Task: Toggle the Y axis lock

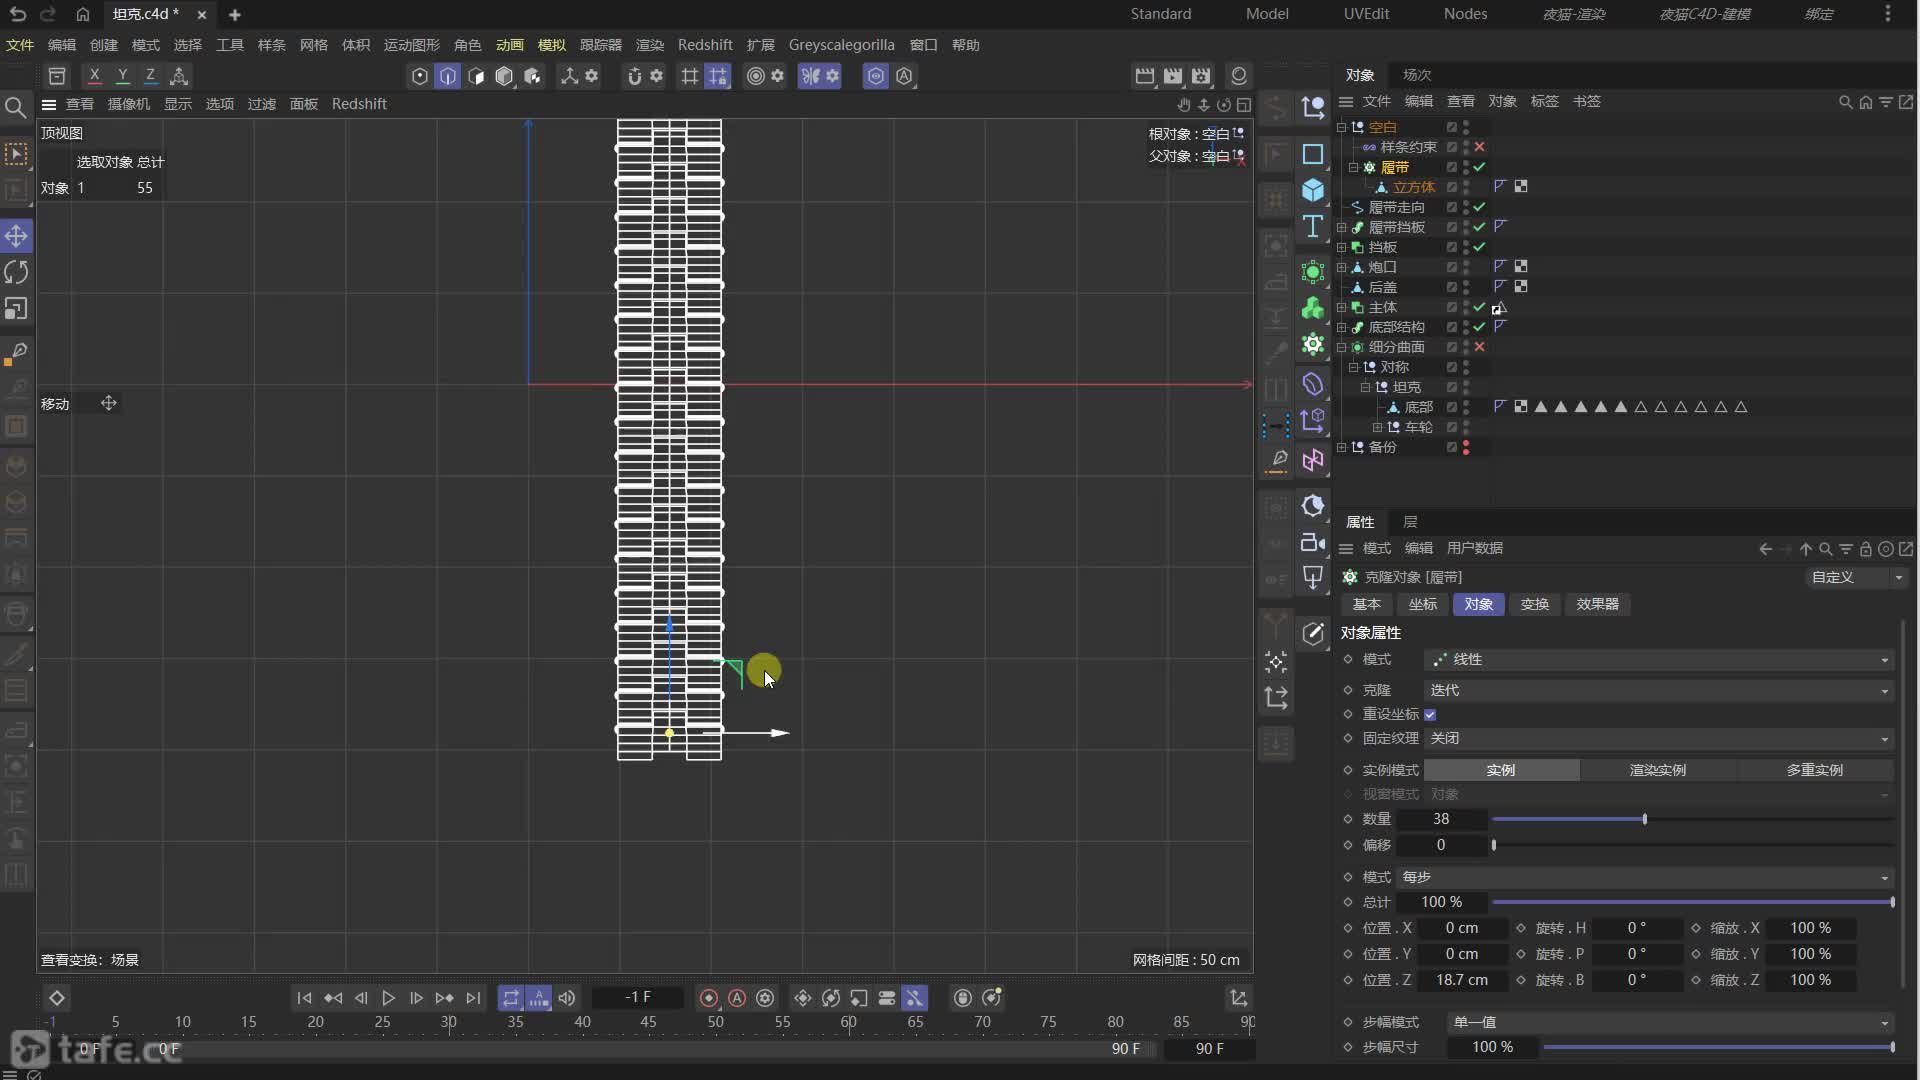Action: 122,76
